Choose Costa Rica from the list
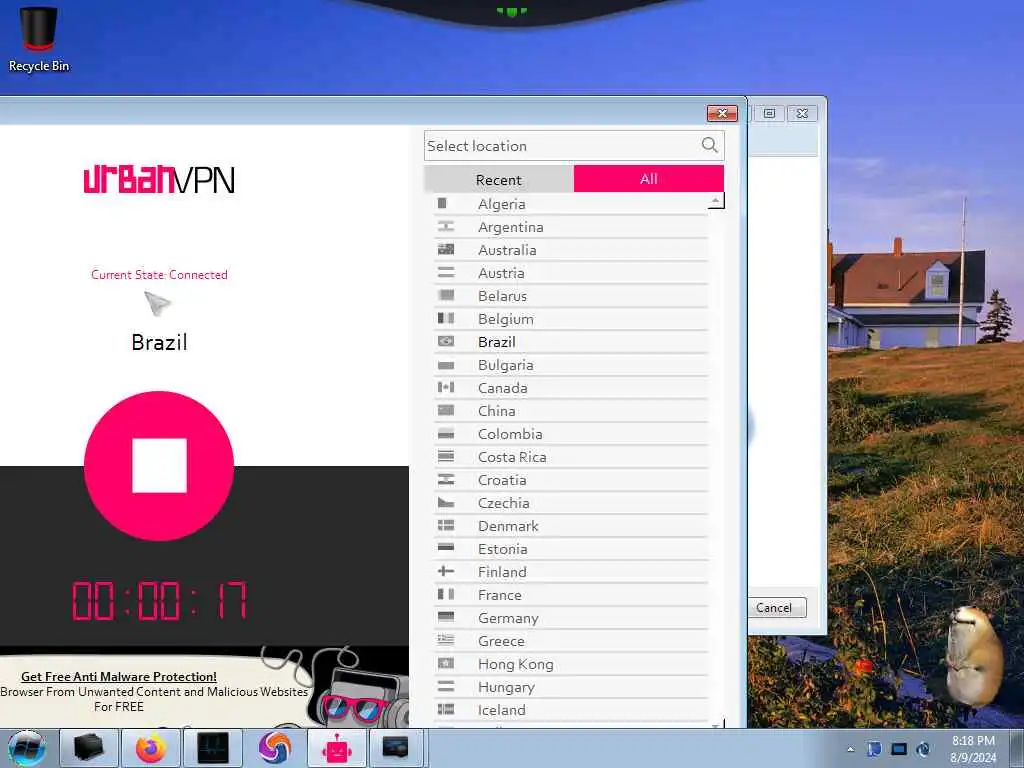Screen dimensions: 1024x768 click(x=571, y=456)
